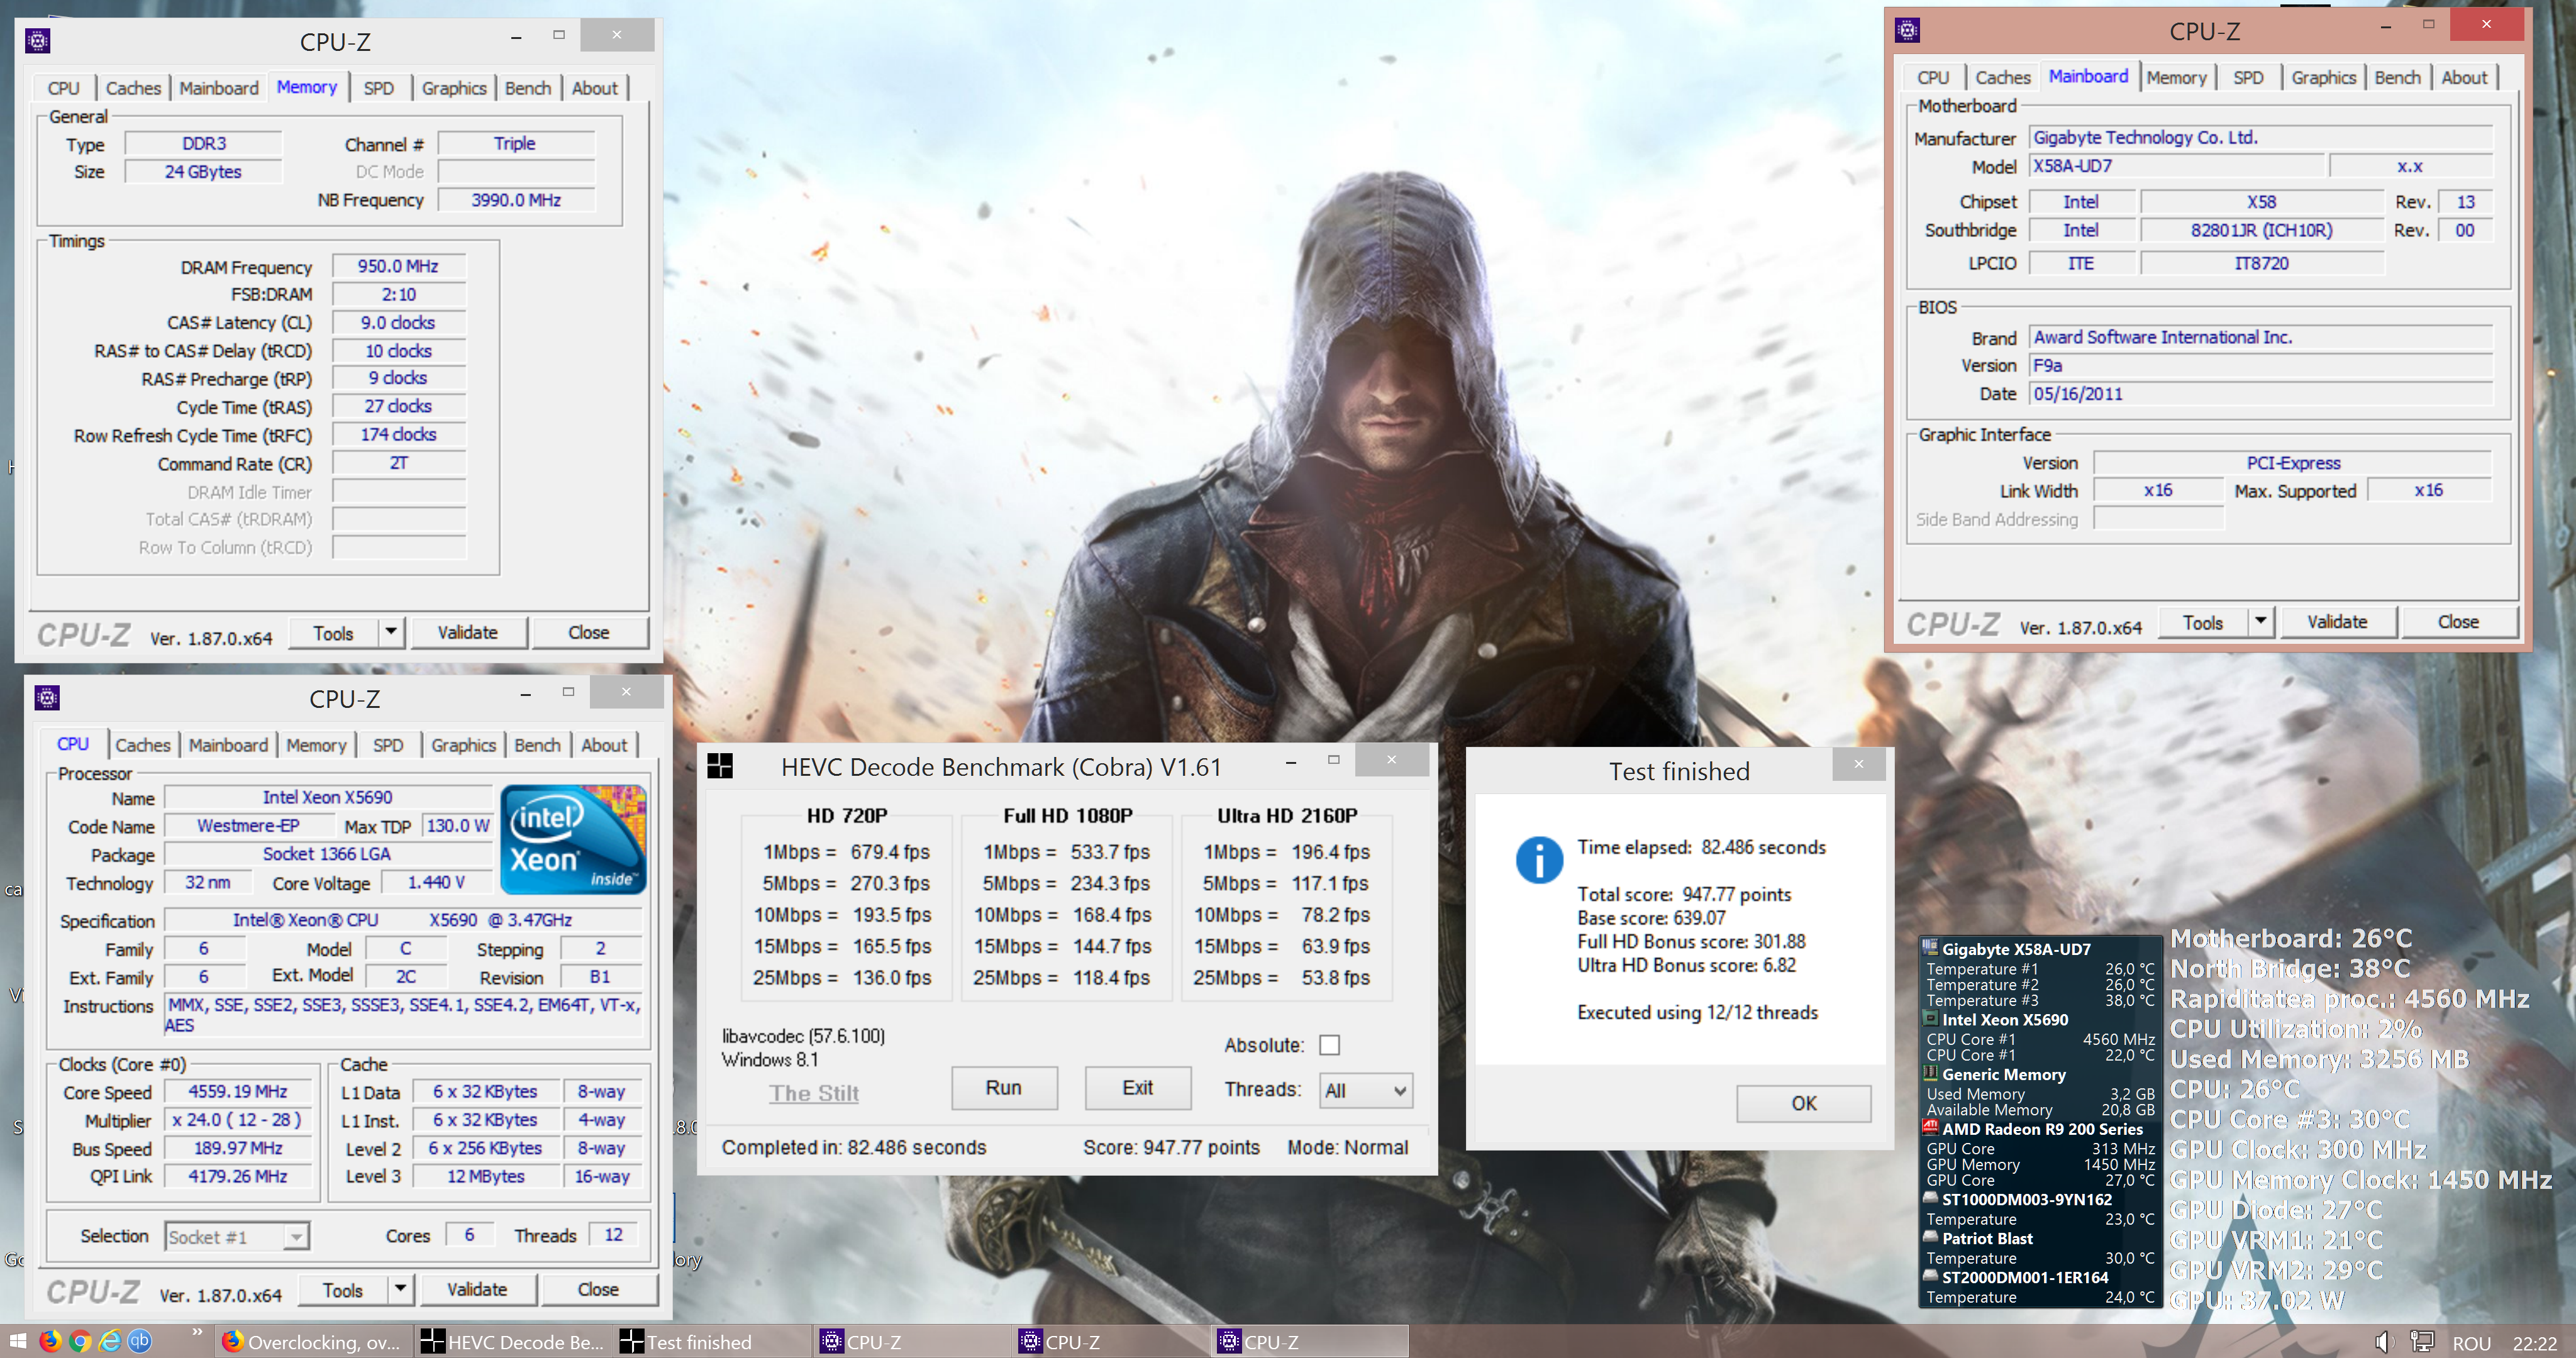Open CPU tab in Mainboard window
Screen dimensions: 2576x1358
click(1932, 77)
